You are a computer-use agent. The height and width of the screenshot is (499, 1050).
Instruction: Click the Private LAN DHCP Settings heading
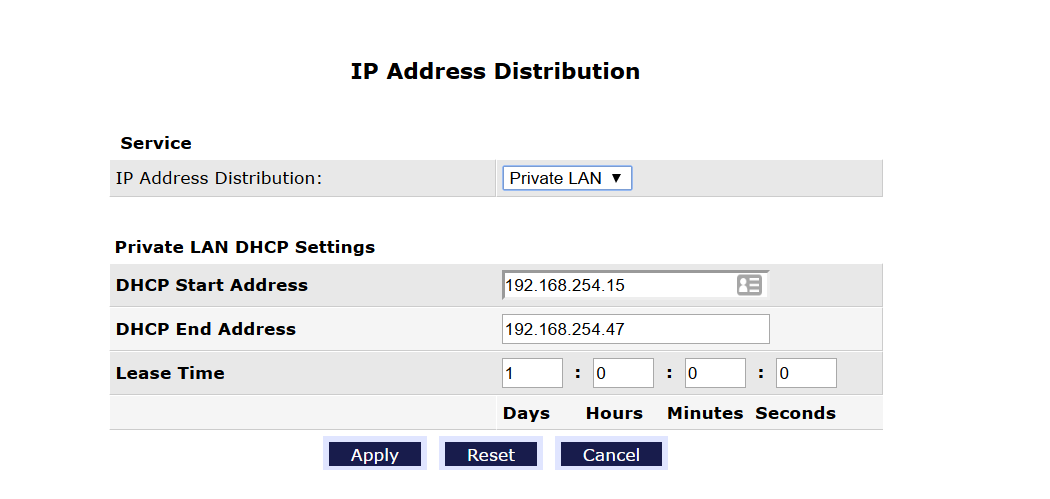[245, 247]
